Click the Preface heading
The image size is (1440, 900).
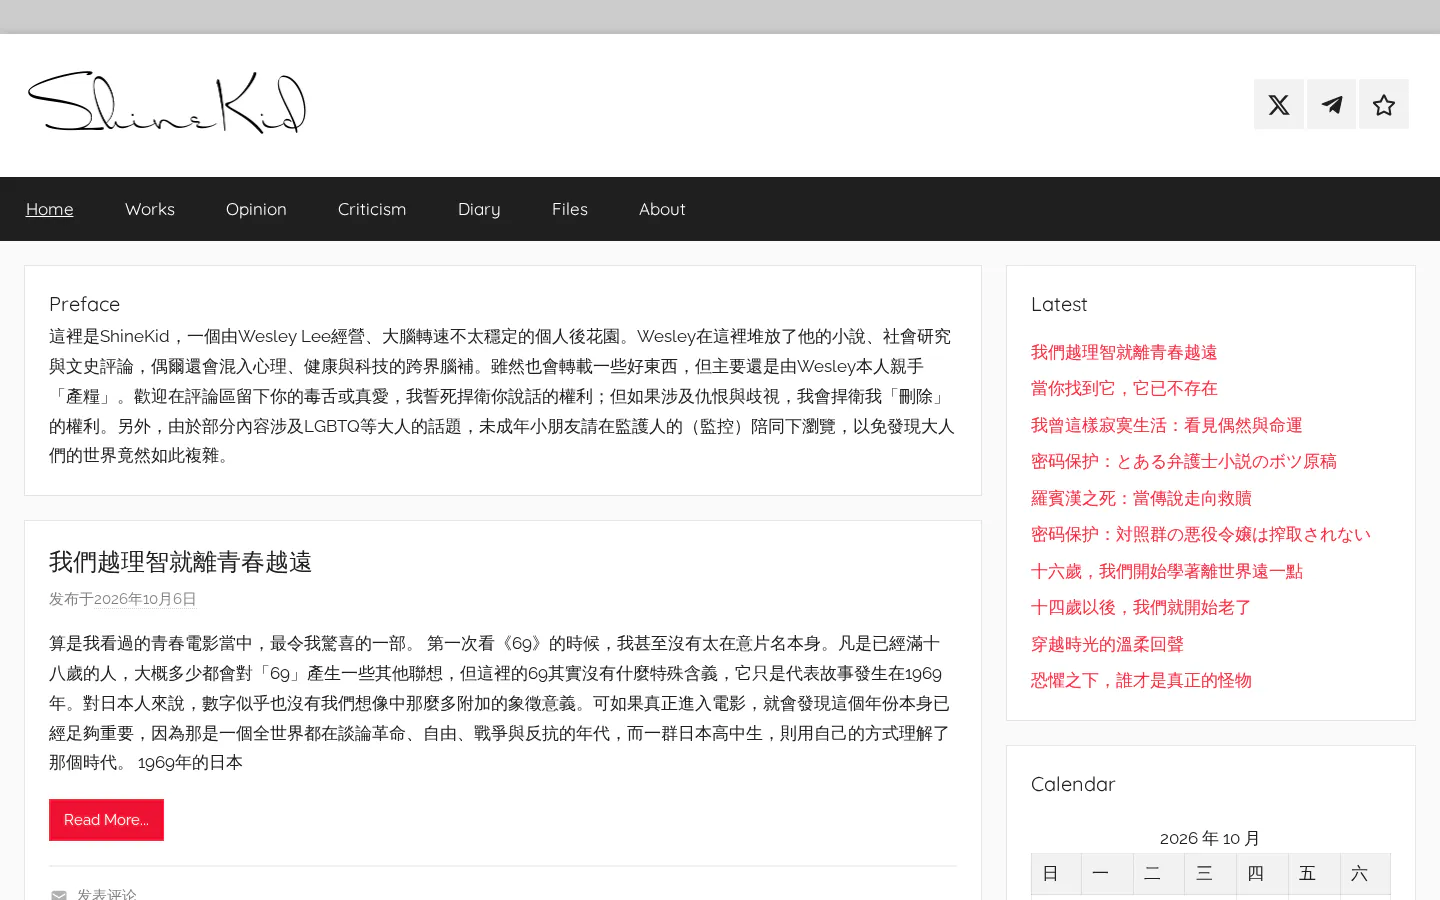[84, 304]
